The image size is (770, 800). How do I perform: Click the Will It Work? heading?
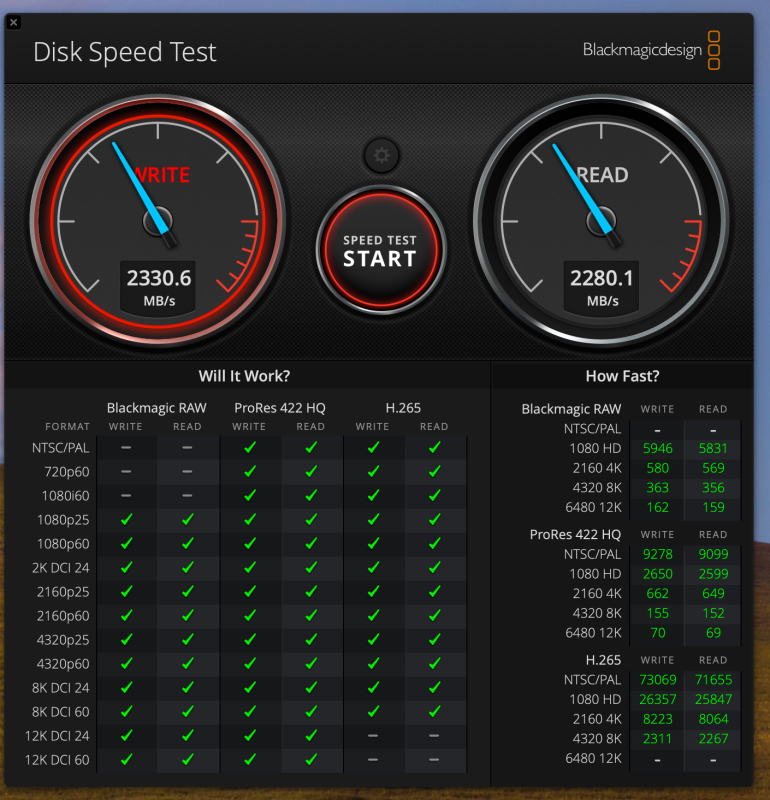click(x=244, y=376)
